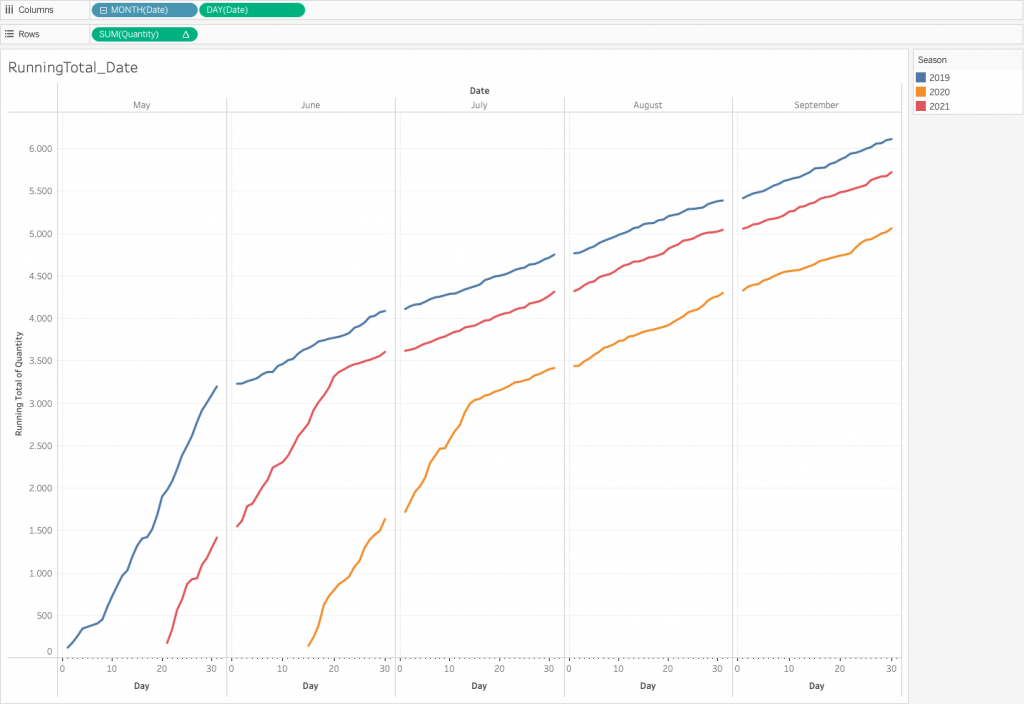Collapse the MONTH(Date) pill hierarchy
1024x704 pixels.
(103, 10)
